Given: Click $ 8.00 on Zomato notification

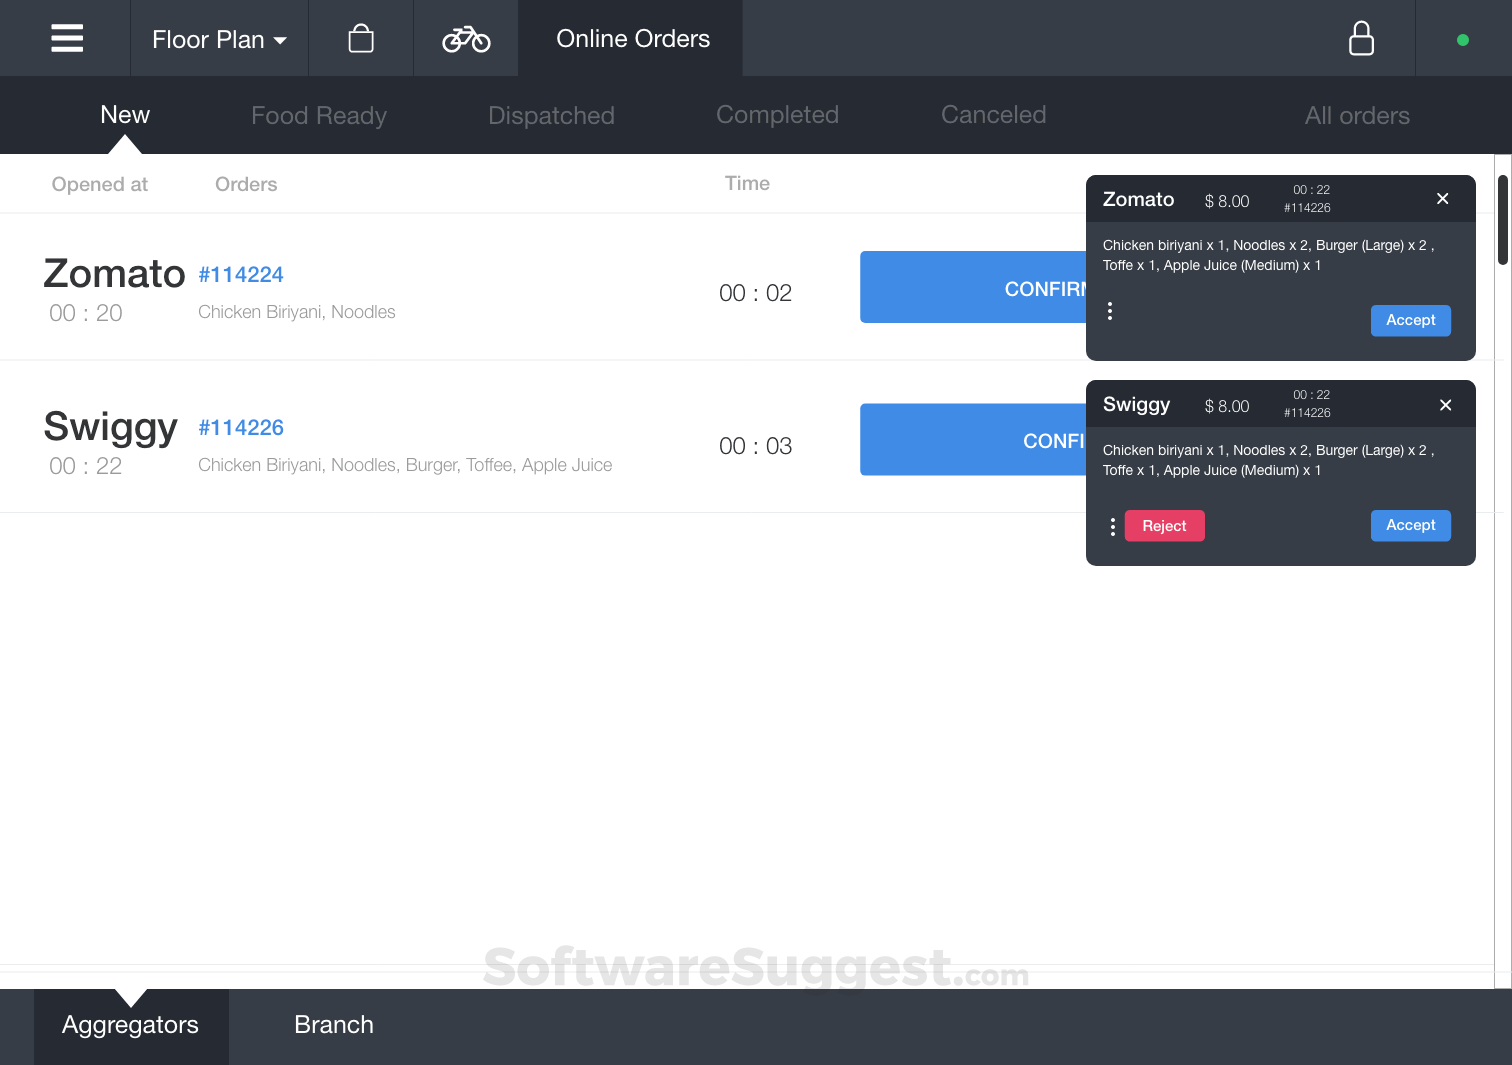Looking at the screenshot, I should [1227, 201].
